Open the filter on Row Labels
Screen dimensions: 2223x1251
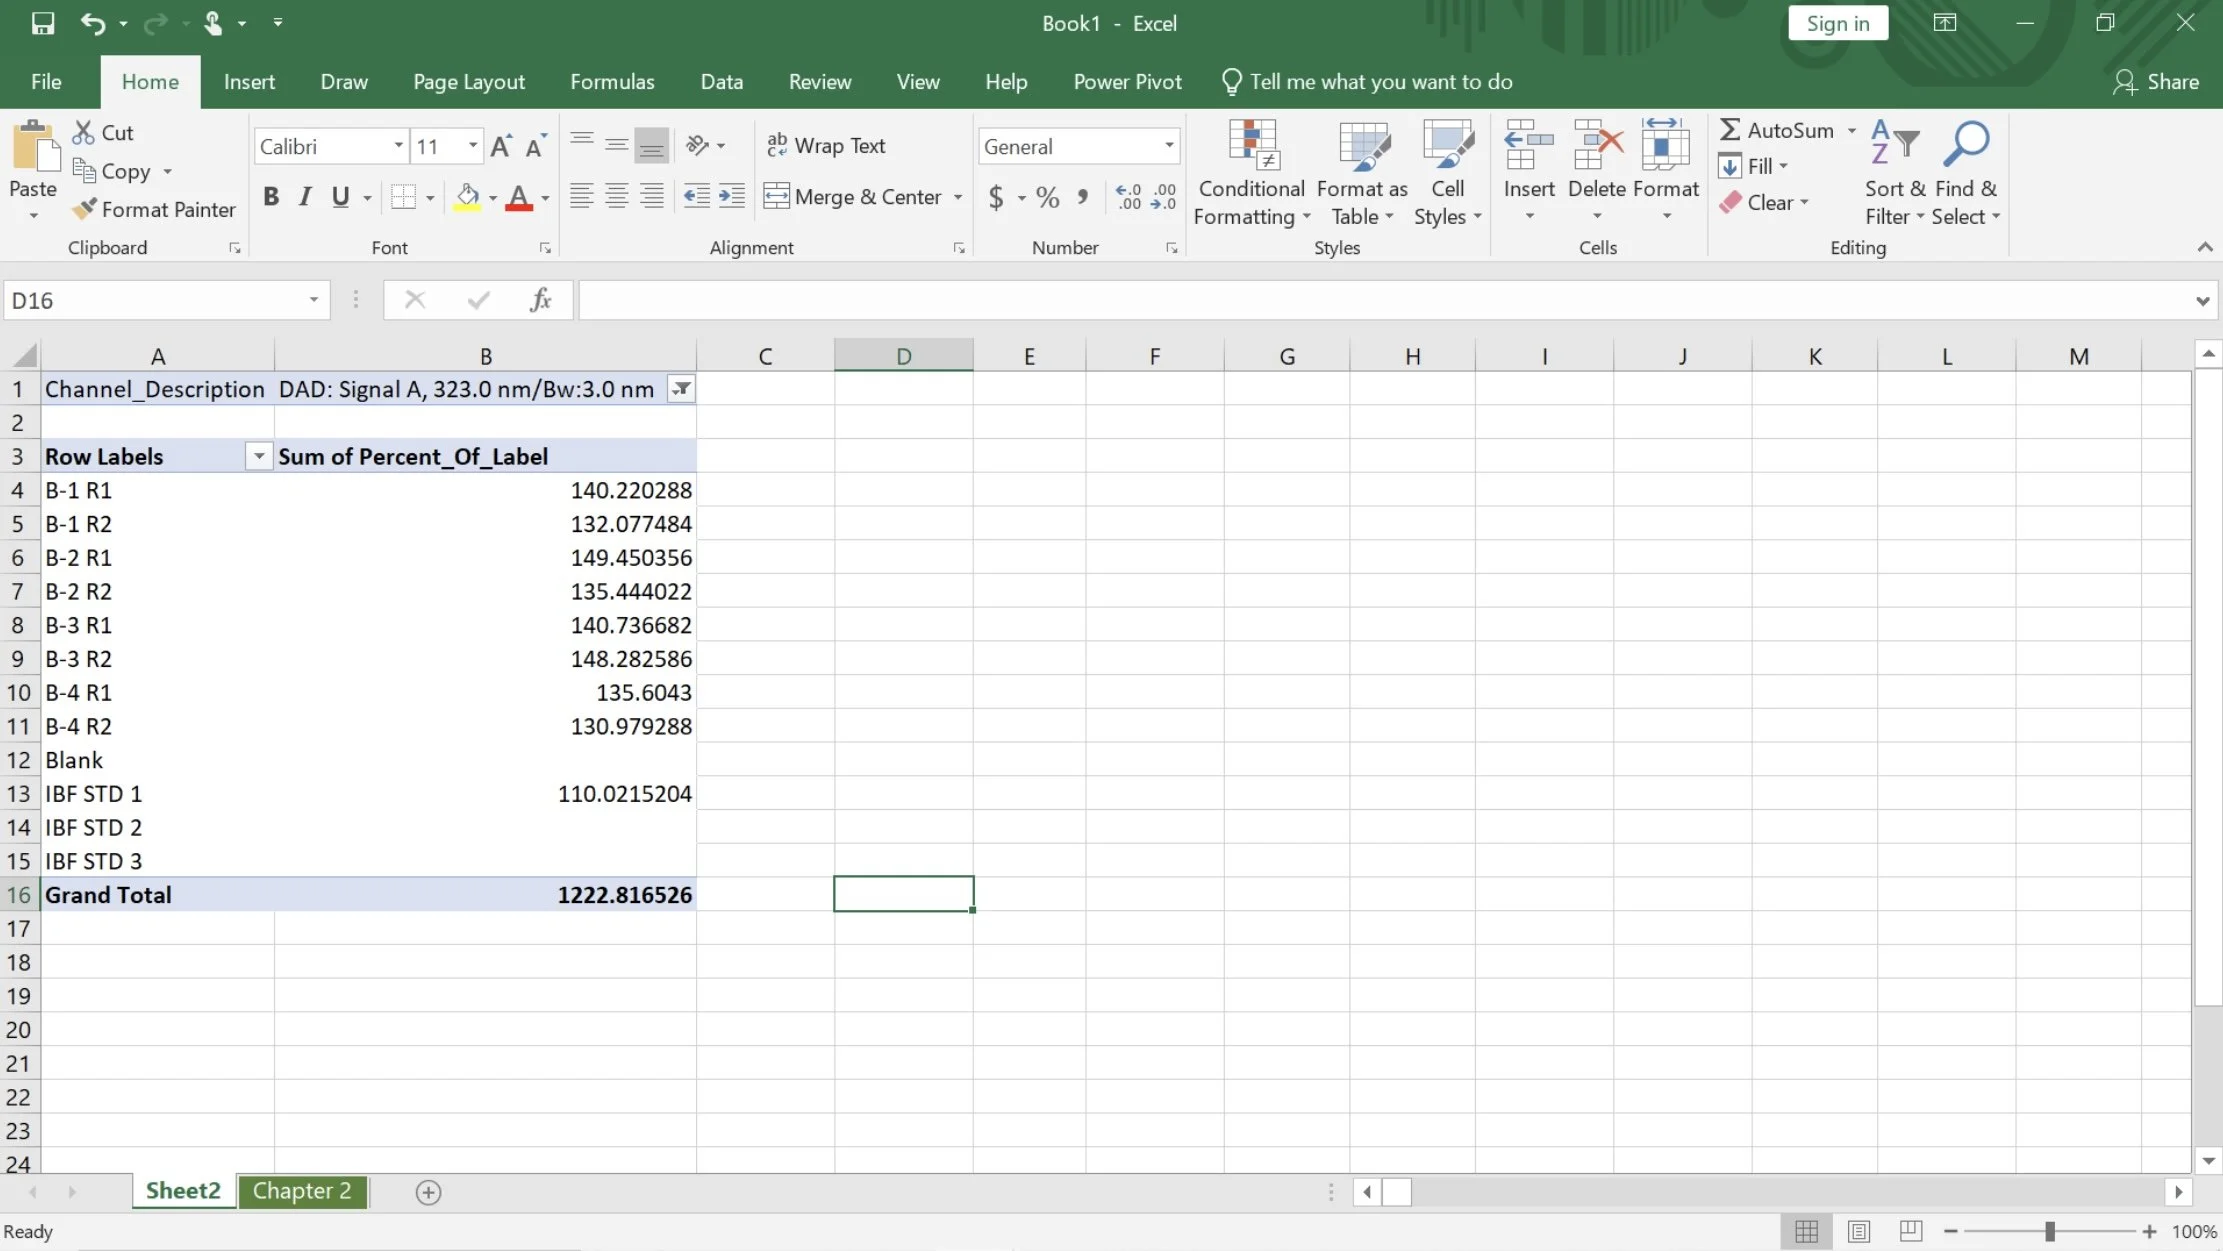[x=257, y=456]
